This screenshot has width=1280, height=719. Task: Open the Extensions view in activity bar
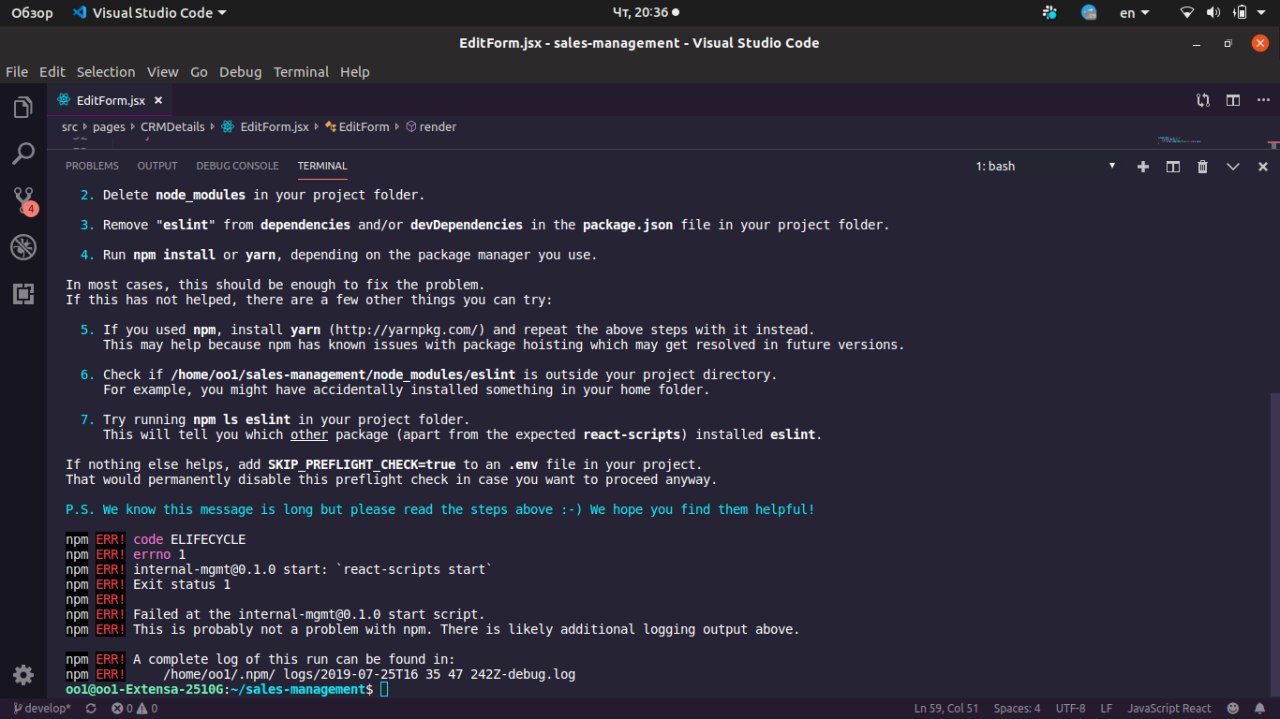click(x=23, y=293)
